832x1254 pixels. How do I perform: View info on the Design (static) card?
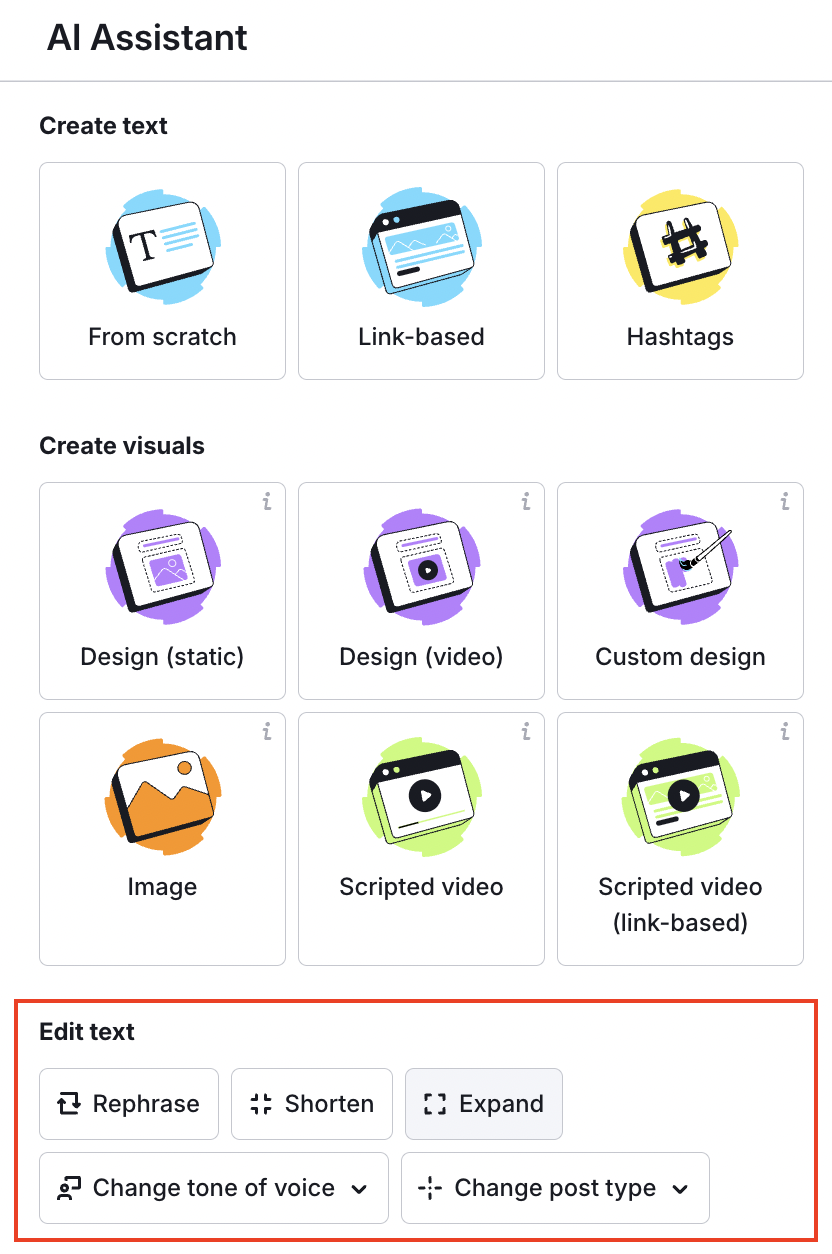[x=267, y=503]
